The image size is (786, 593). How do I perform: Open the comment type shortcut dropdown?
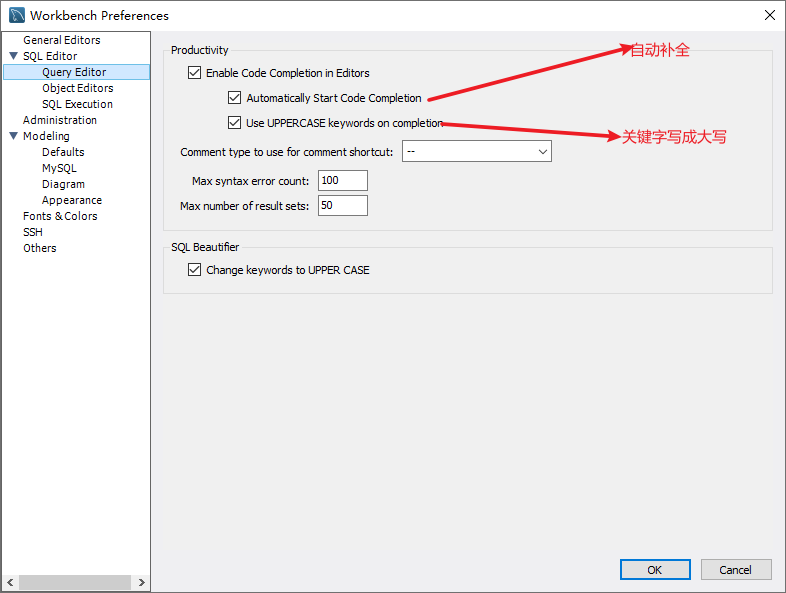[x=477, y=151]
